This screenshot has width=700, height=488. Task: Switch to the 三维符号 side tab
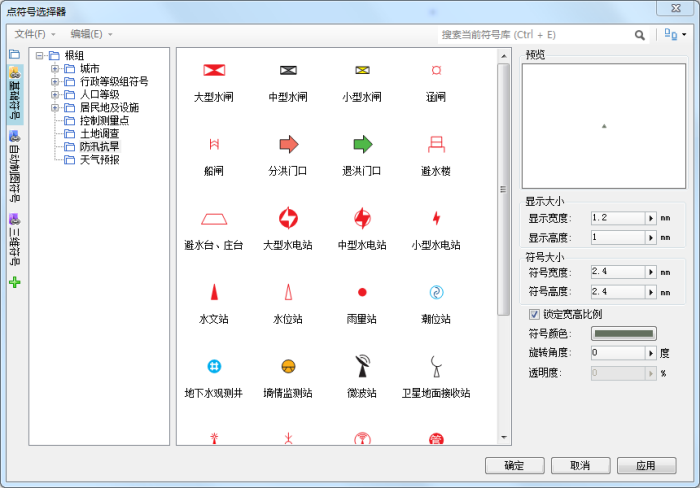coord(15,238)
